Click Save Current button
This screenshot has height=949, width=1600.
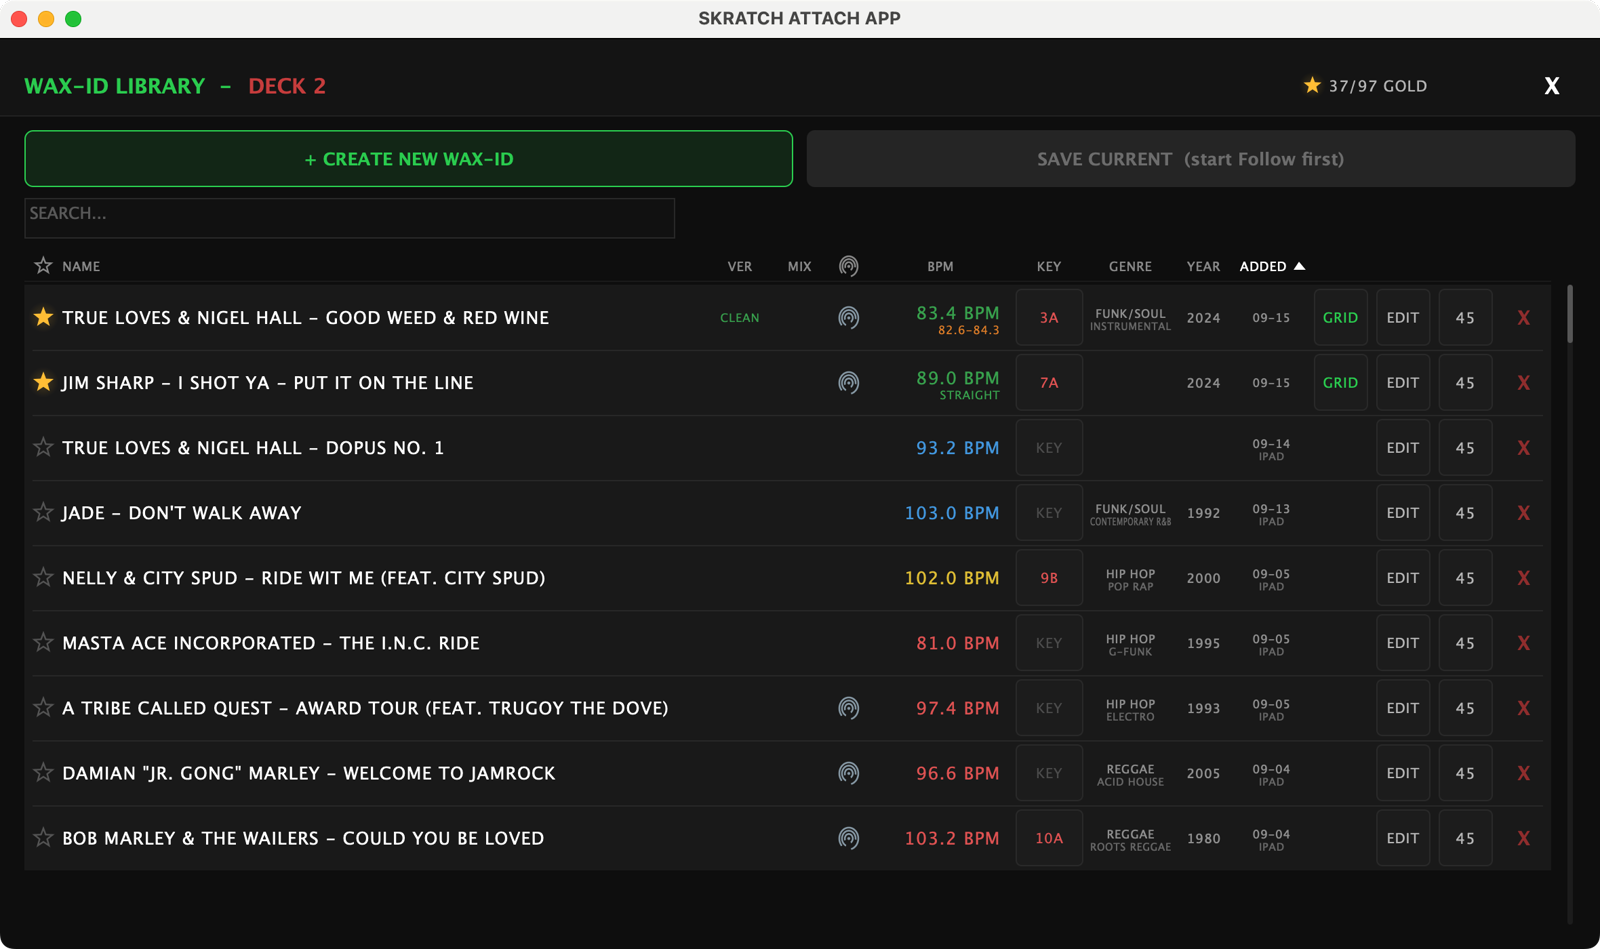click(1191, 159)
